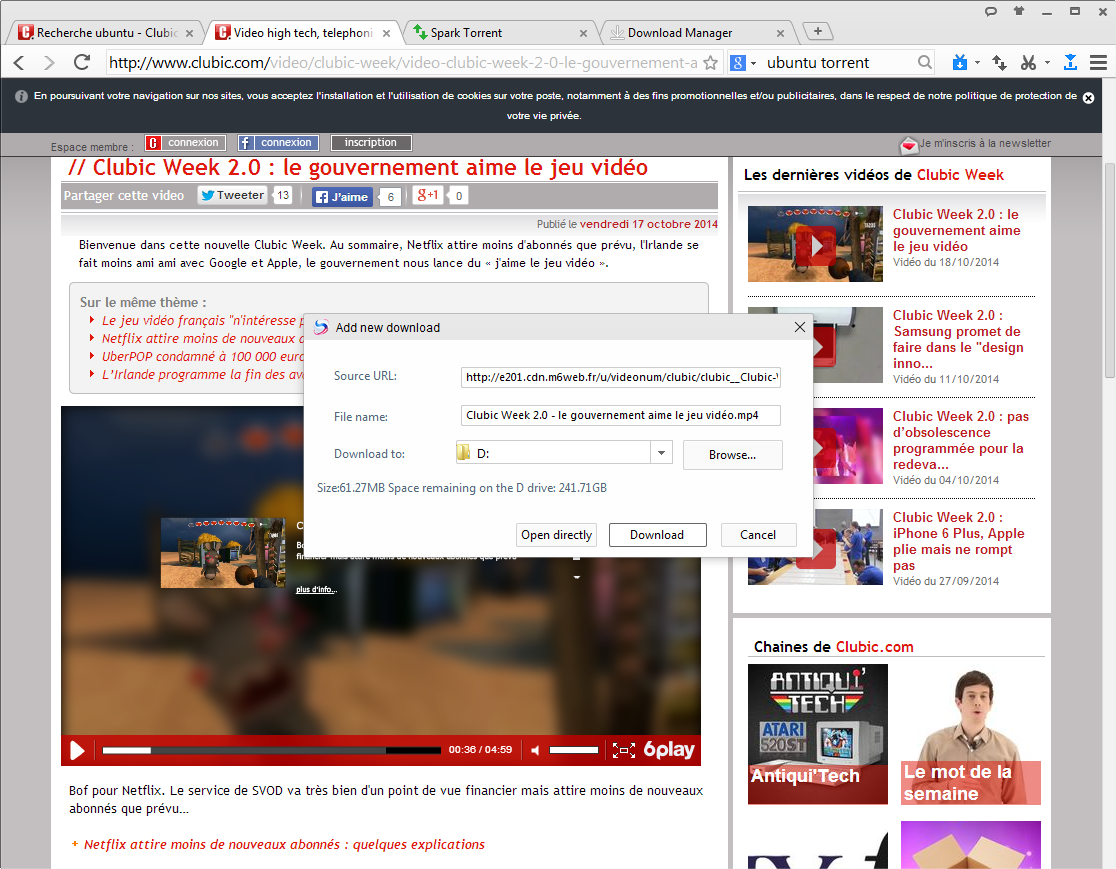The image size is (1116, 869).
Task: Open Le mot de la semaine thumbnail
Action: tap(971, 734)
